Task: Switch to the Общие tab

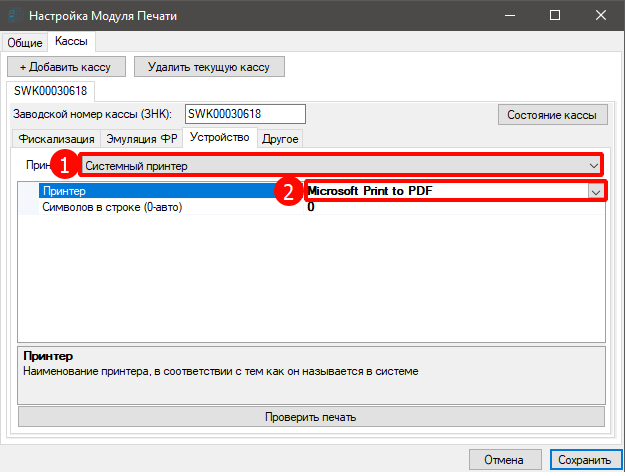Action: pos(26,42)
